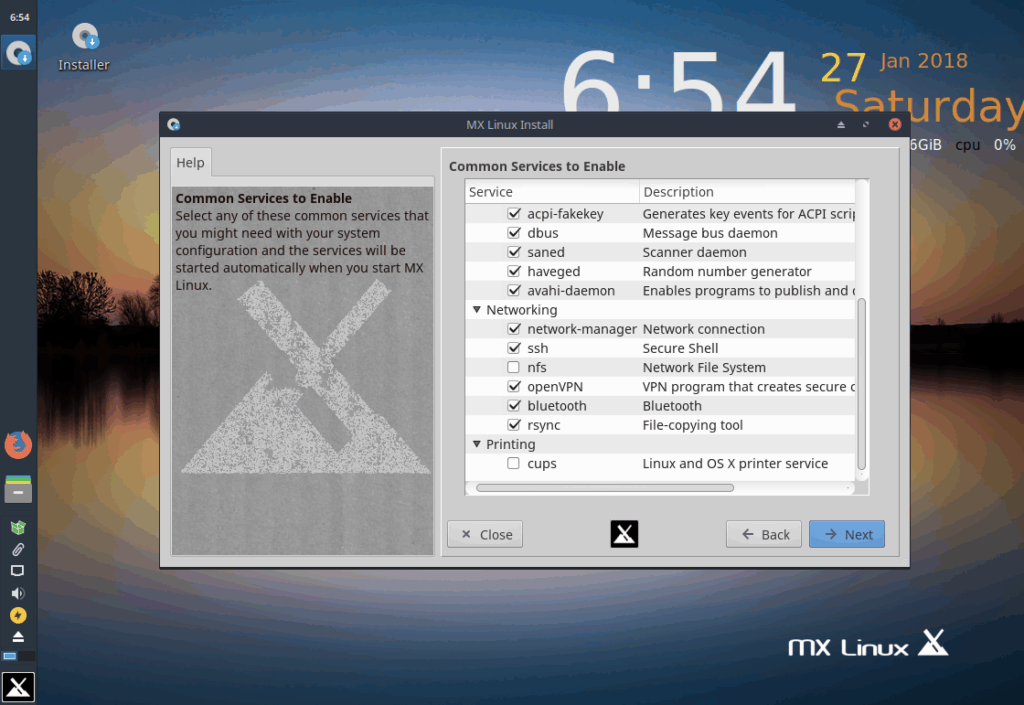Click the Close button

(485, 534)
